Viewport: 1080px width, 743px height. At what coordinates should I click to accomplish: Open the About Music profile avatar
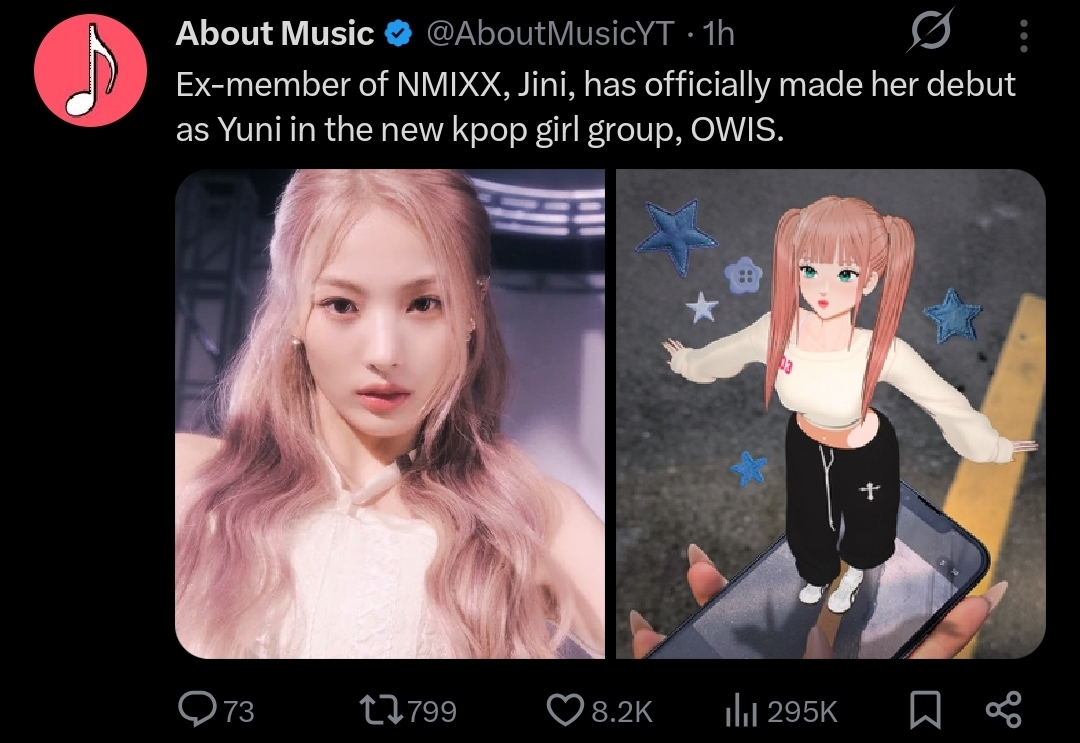[90, 70]
